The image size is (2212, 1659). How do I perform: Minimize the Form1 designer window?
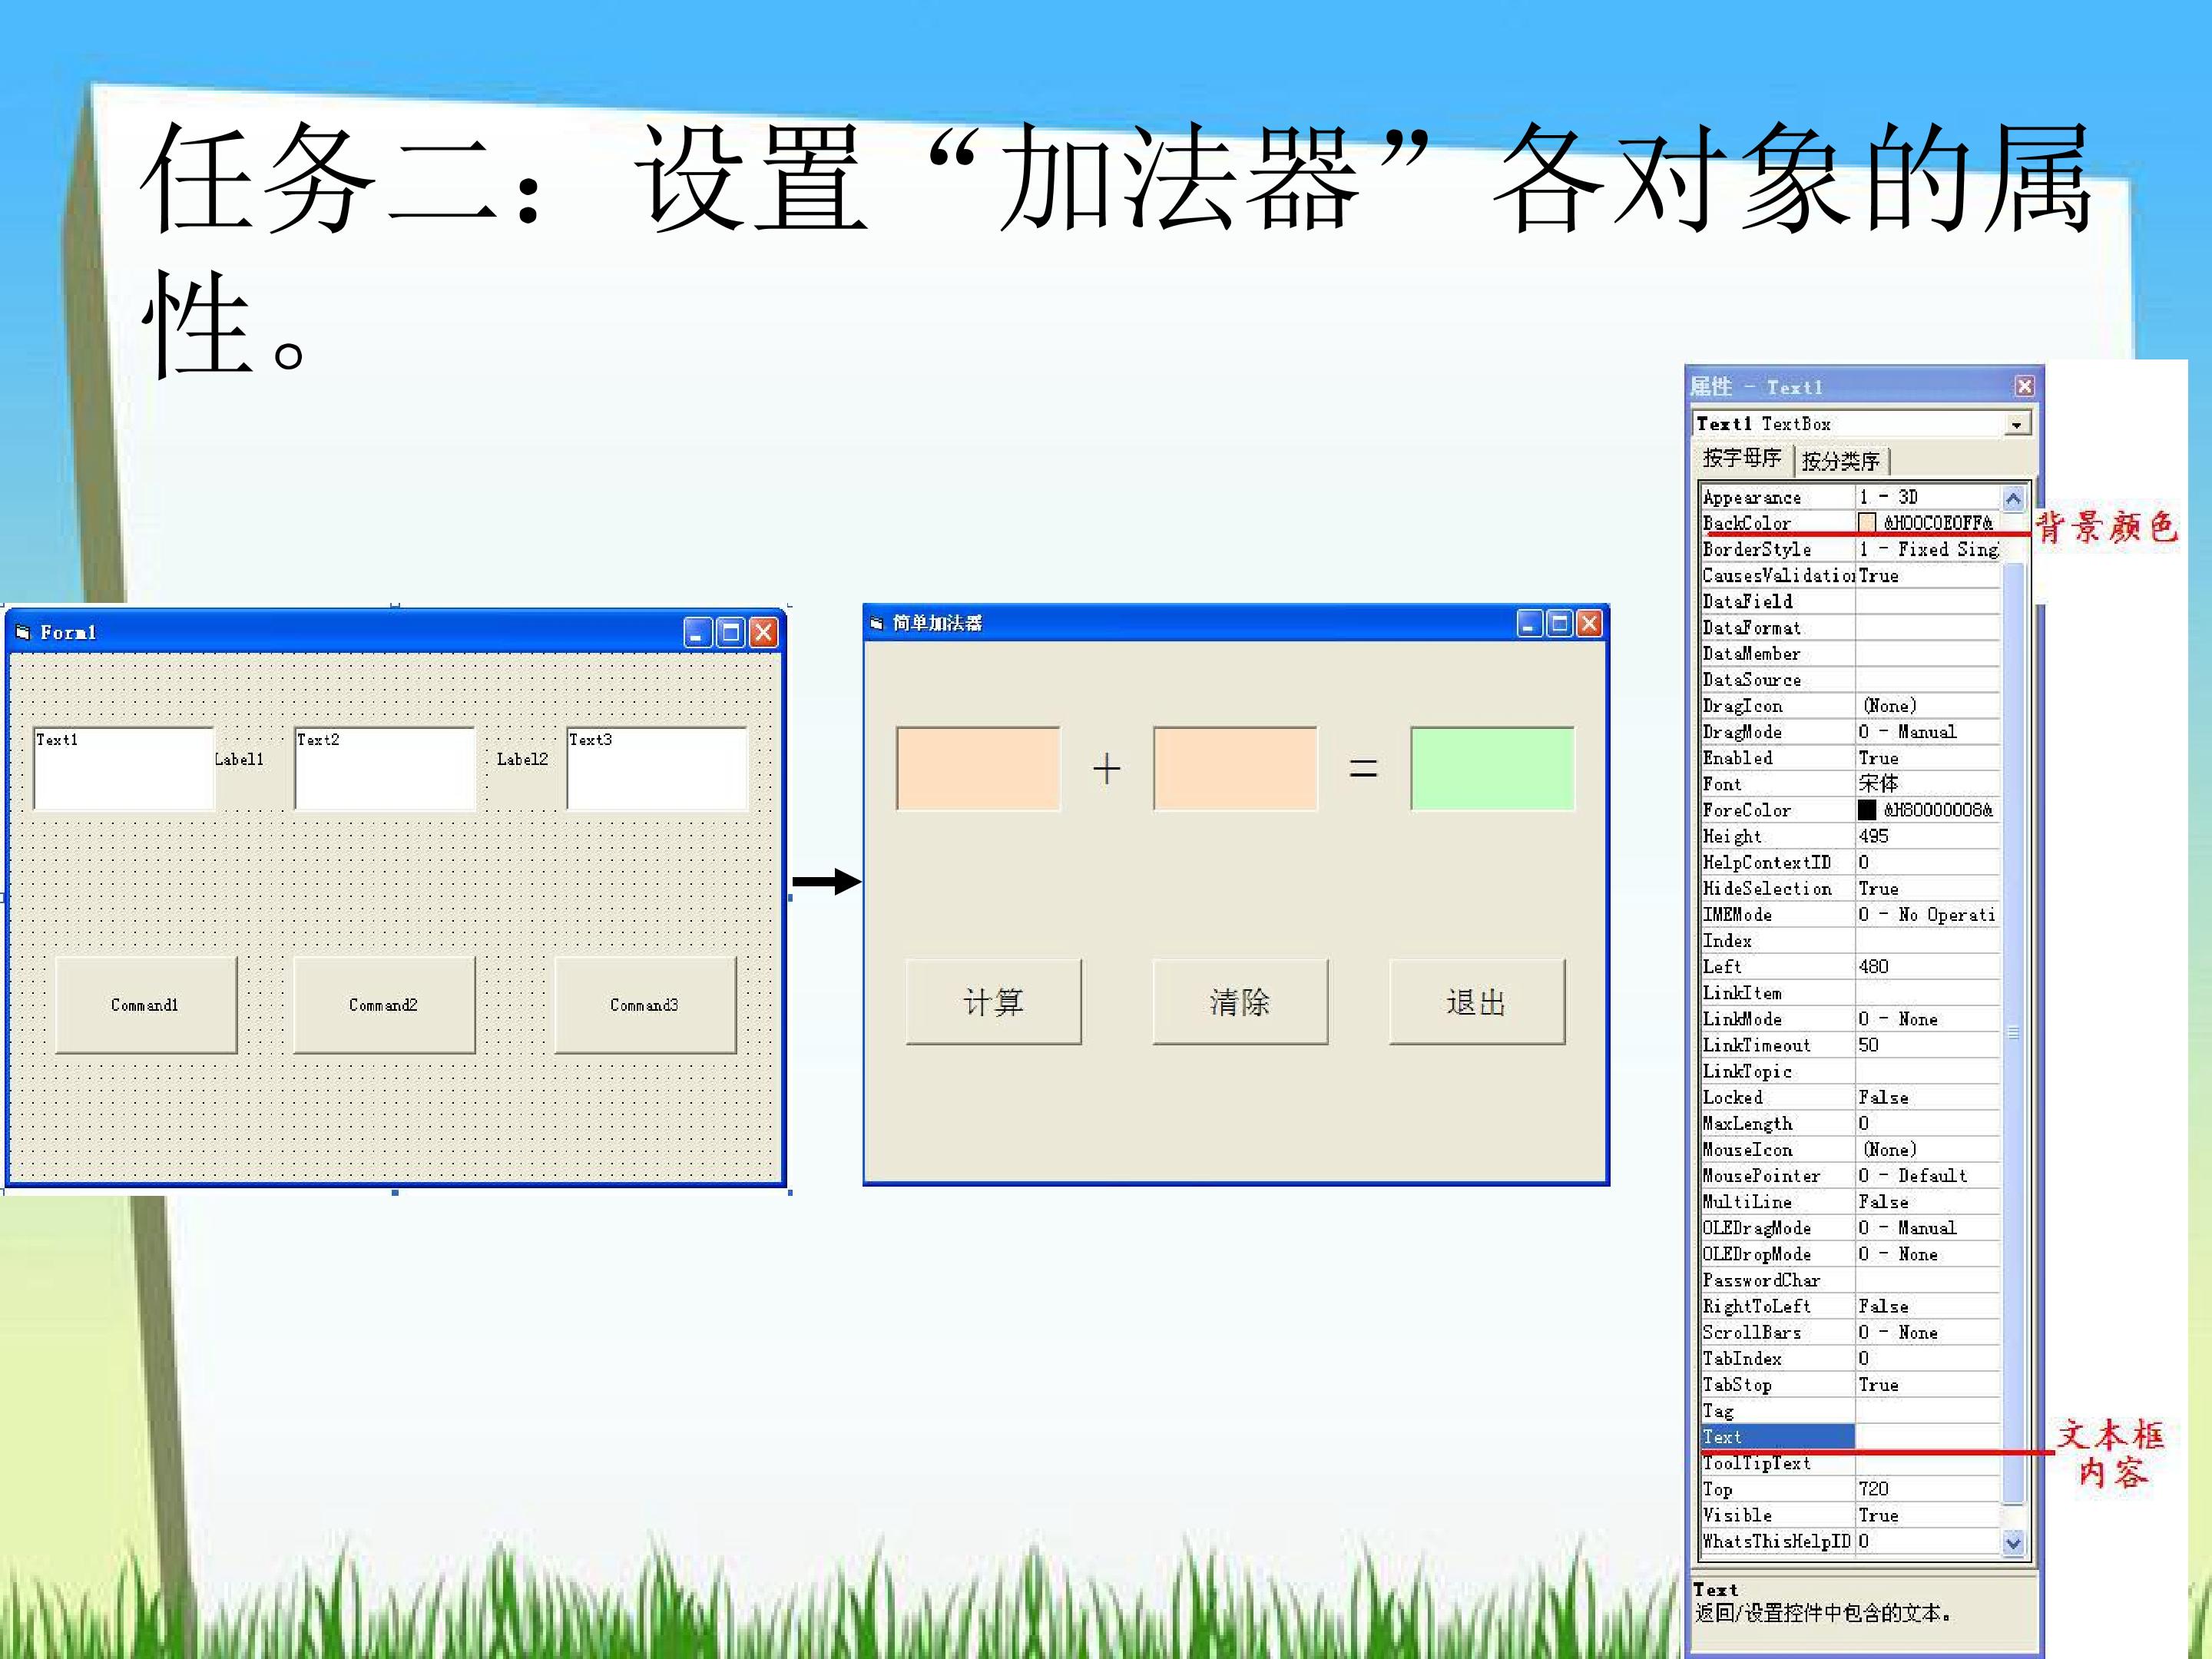(698, 632)
